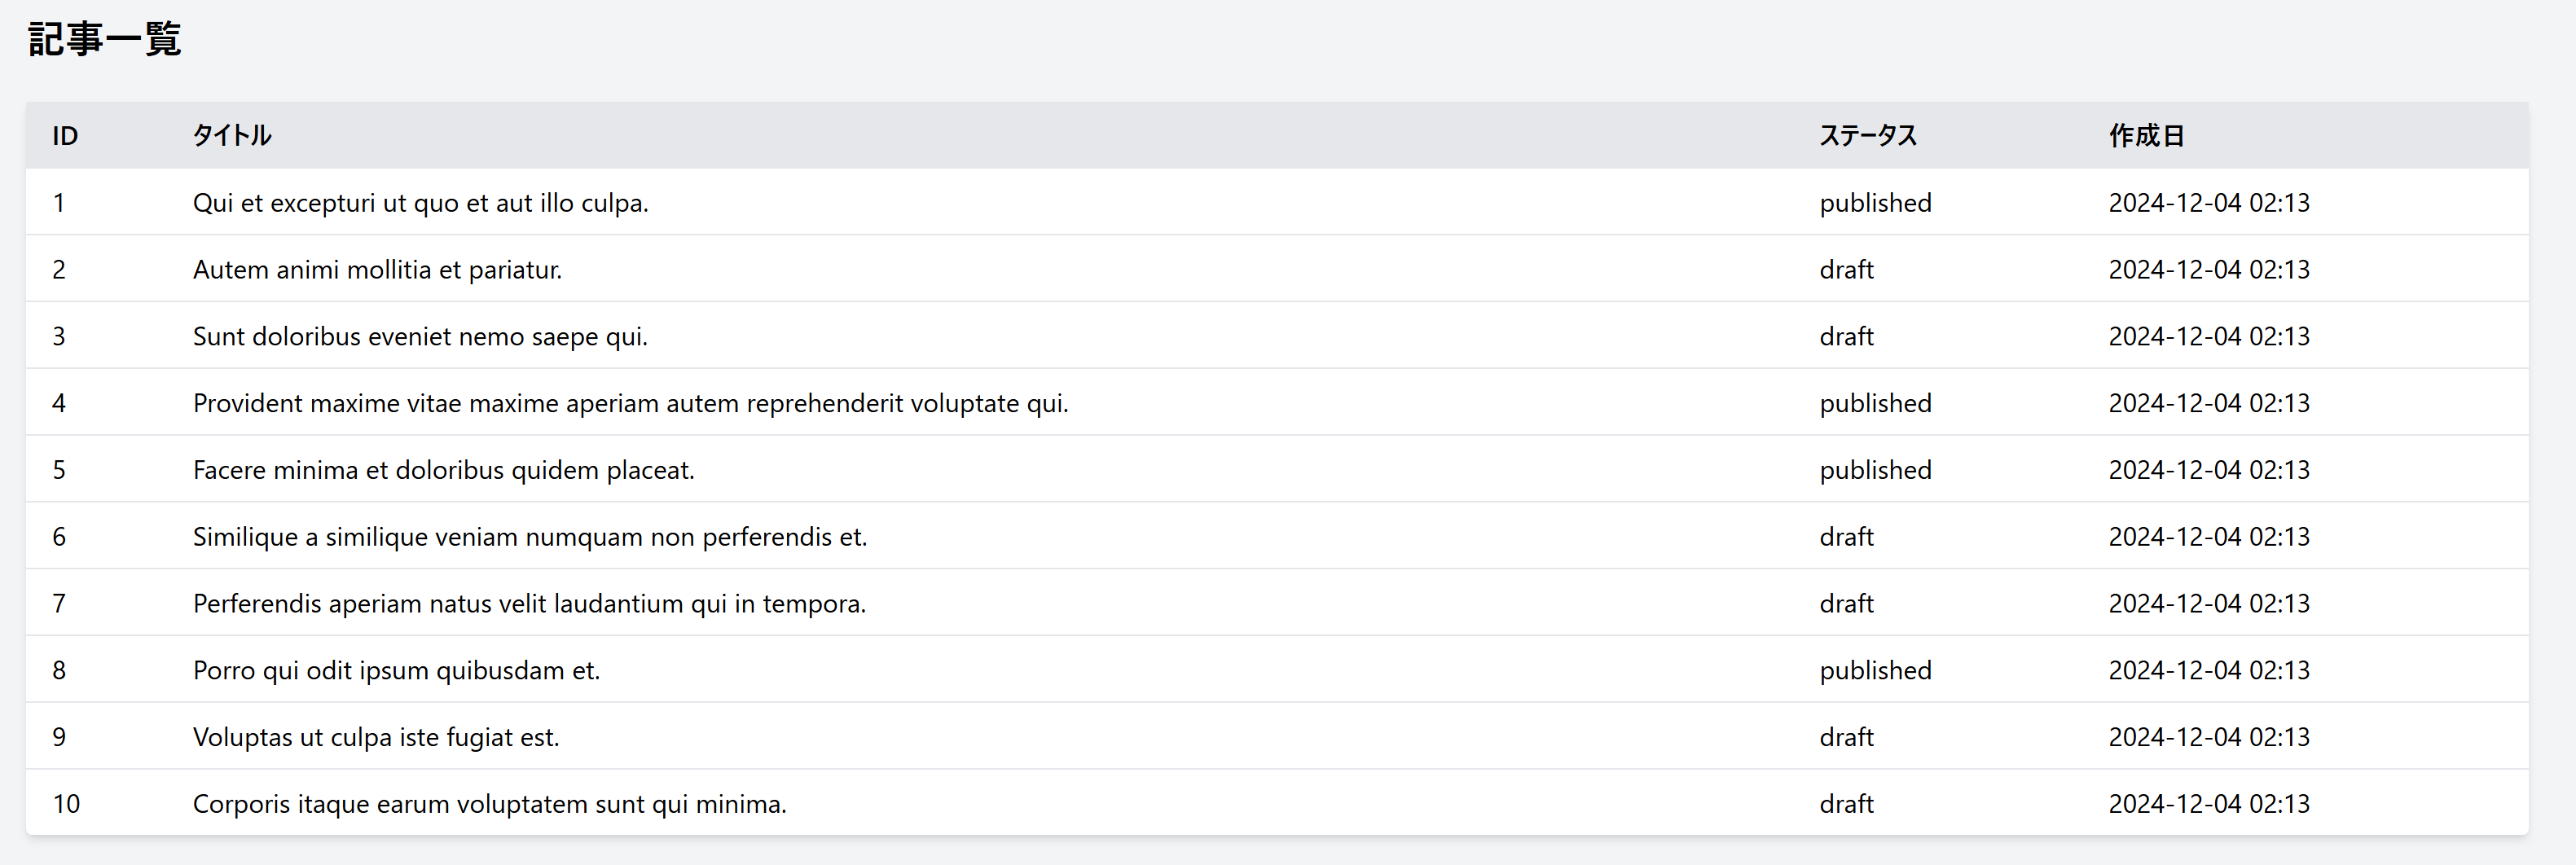This screenshot has height=865, width=2576.
Task: Click the 作成日 column header
Action: 2146,136
